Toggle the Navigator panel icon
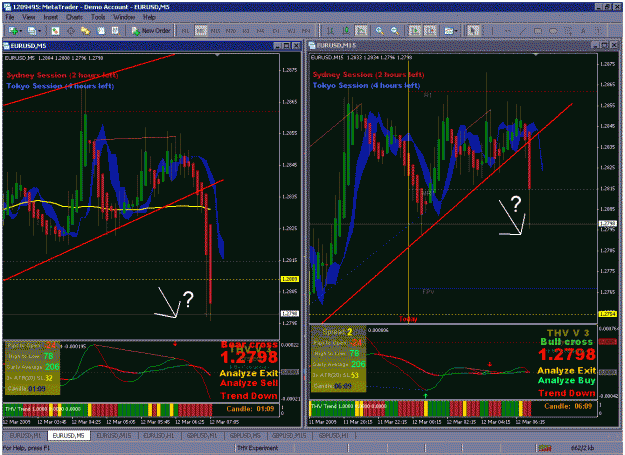 coord(85,31)
